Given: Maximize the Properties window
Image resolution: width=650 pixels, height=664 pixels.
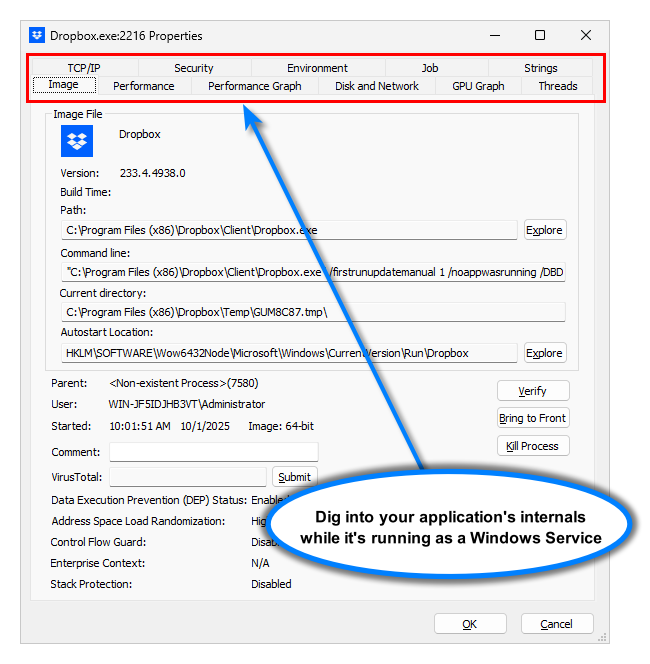Looking at the screenshot, I should [x=540, y=36].
